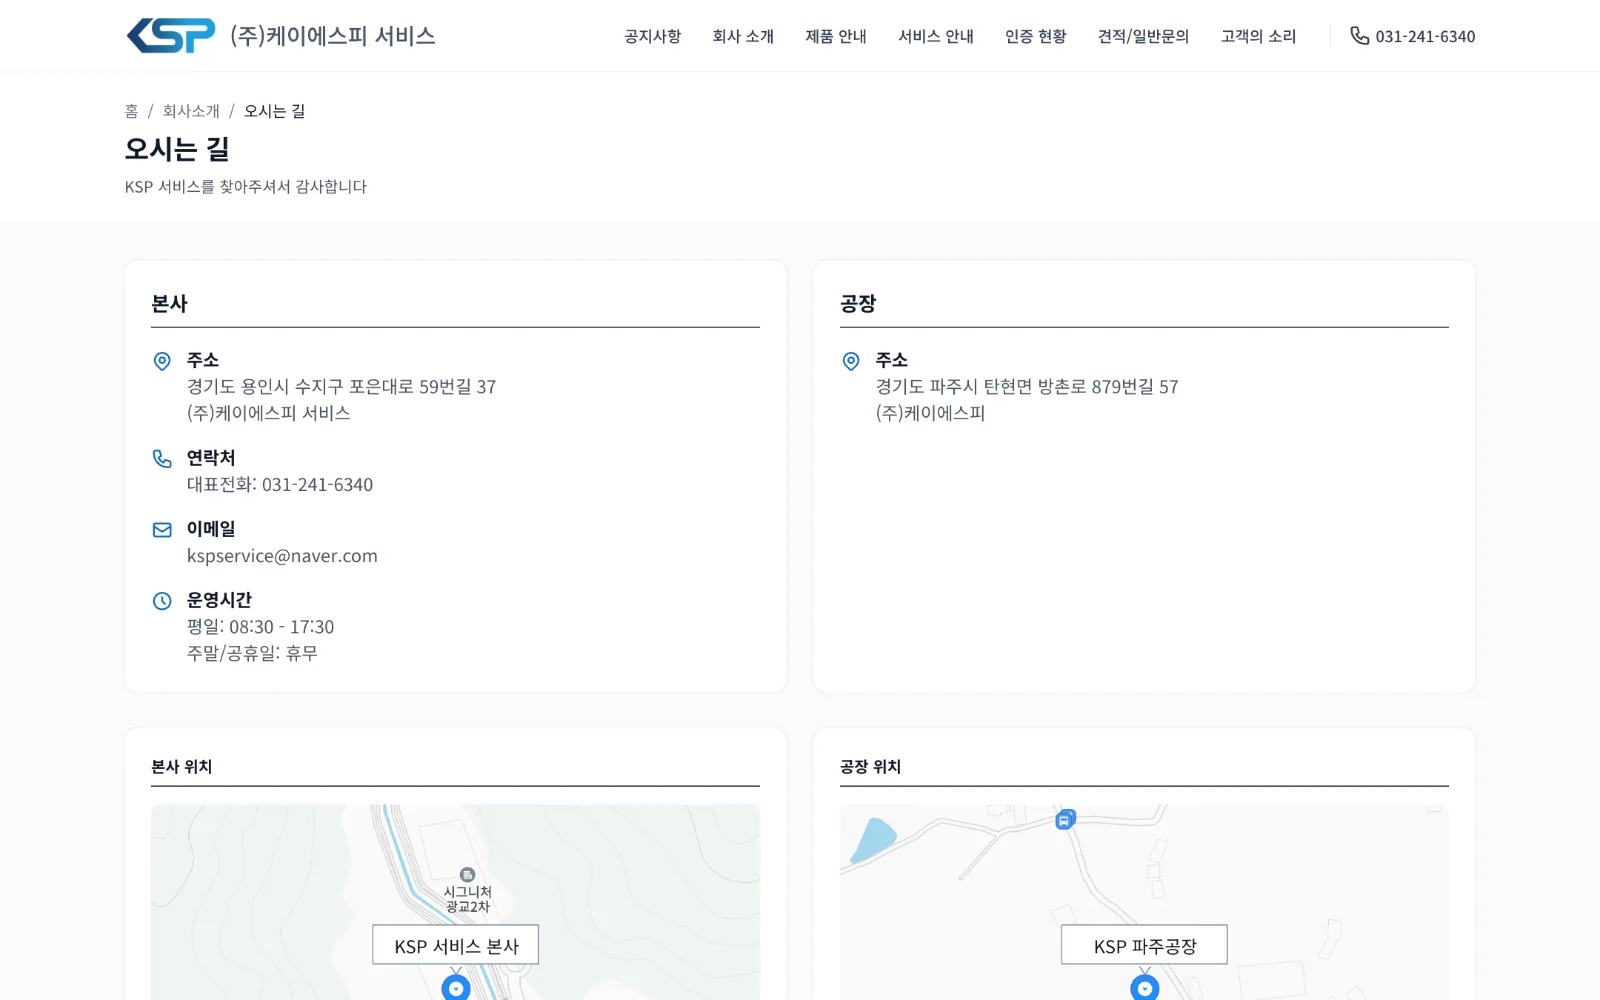The height and width of the screenshot is (1000, 1600).
Task: Click the (주)케이에스피 서비스 site title
Action: [333, 36]
